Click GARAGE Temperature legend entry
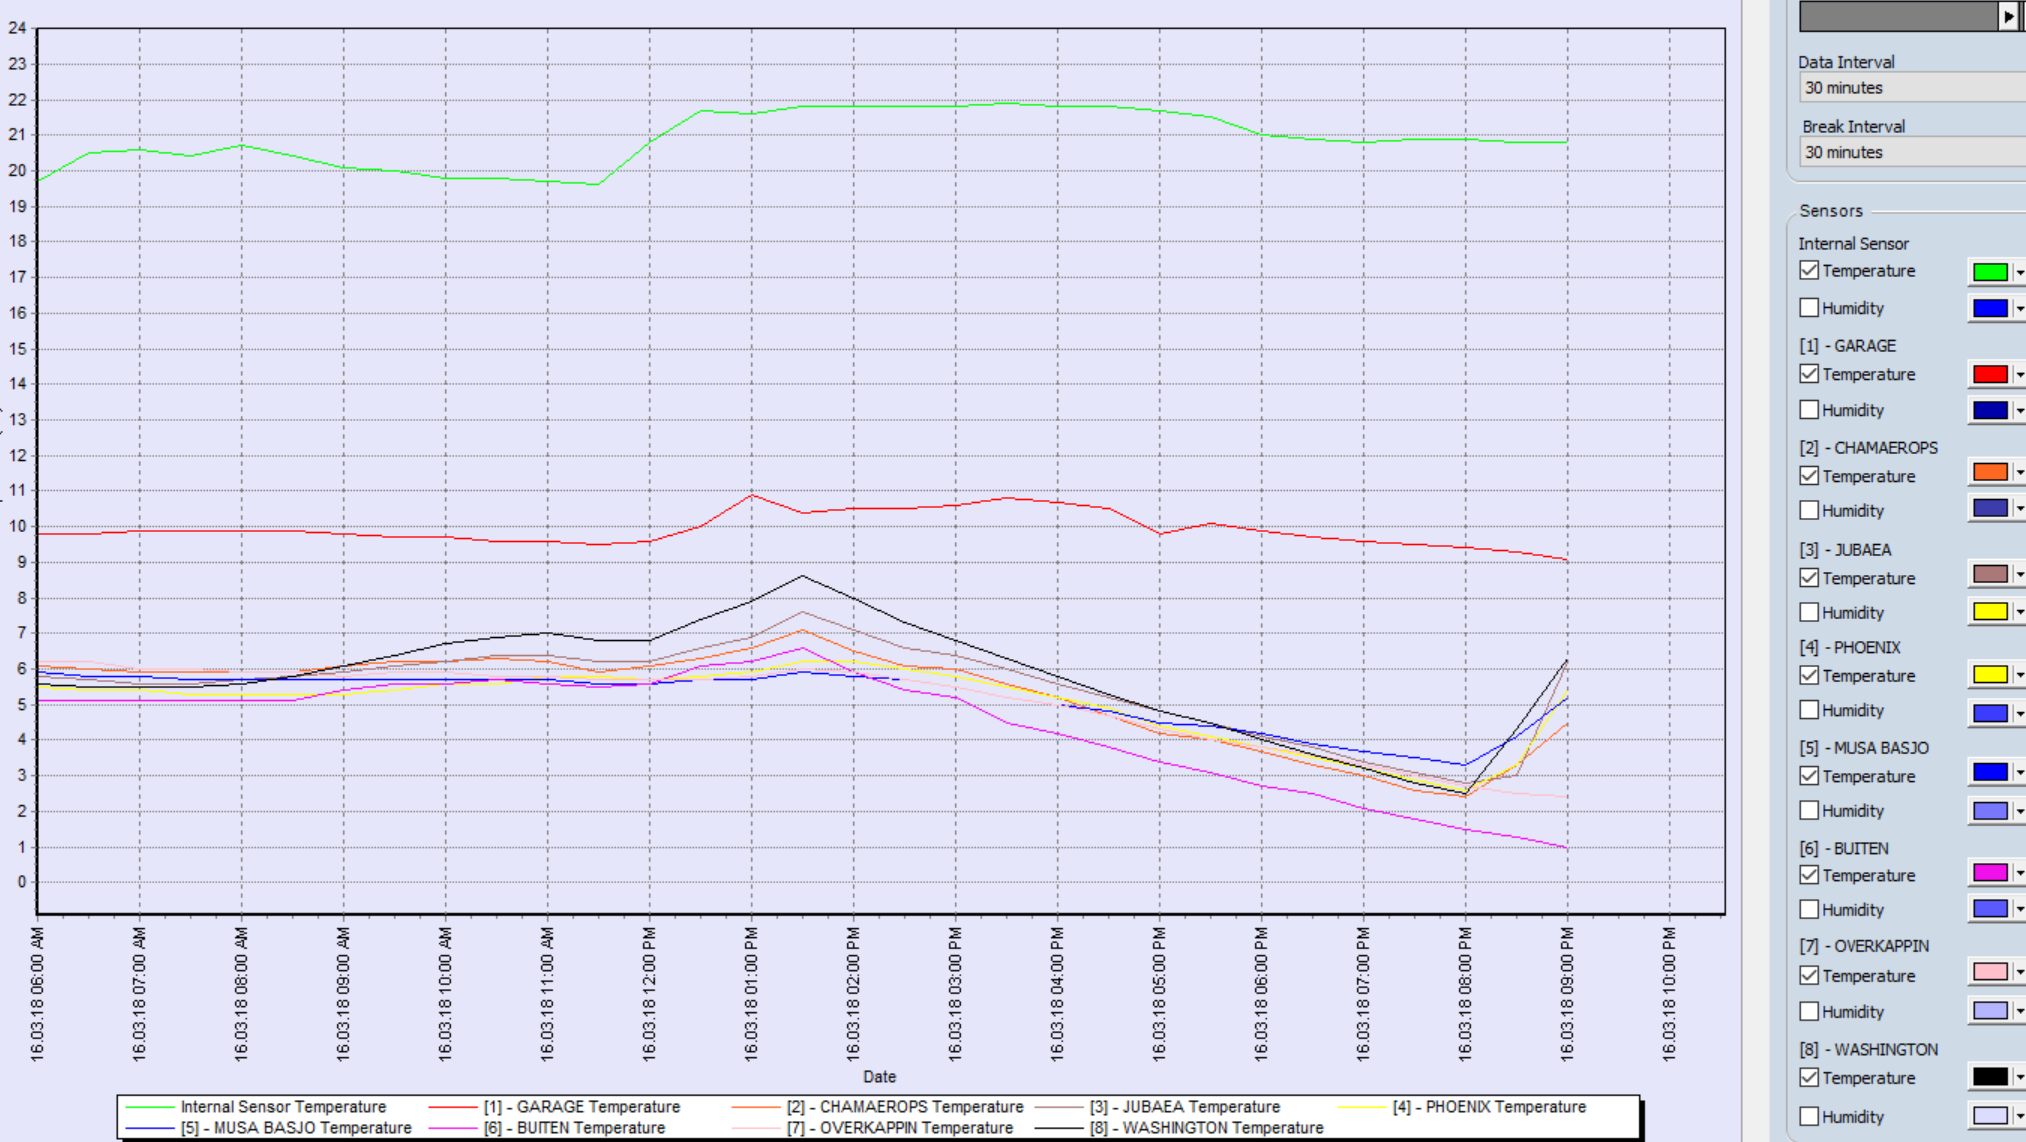The image size is (2026, 1142). pos(580,1107)
